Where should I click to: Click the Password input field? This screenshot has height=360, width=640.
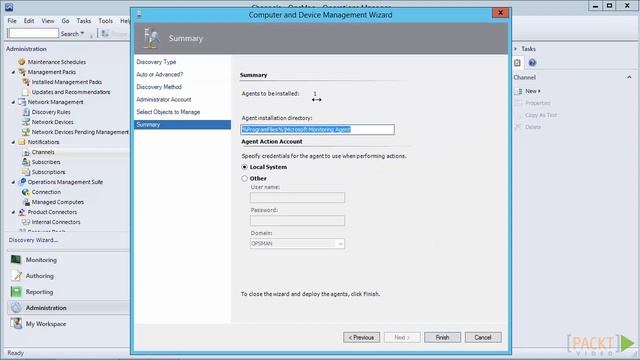(297, 221)
